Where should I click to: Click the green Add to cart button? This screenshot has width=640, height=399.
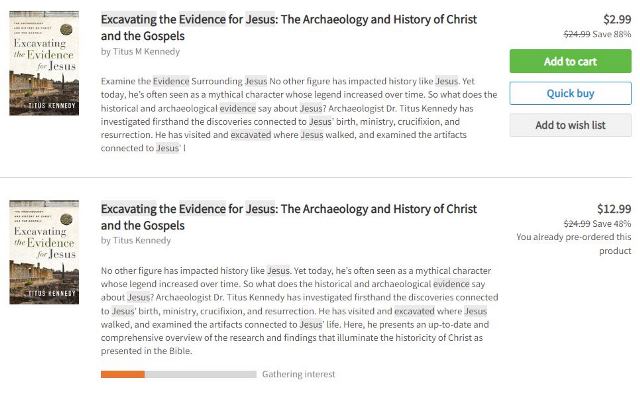pyautogui.click(x=570, y=61)
